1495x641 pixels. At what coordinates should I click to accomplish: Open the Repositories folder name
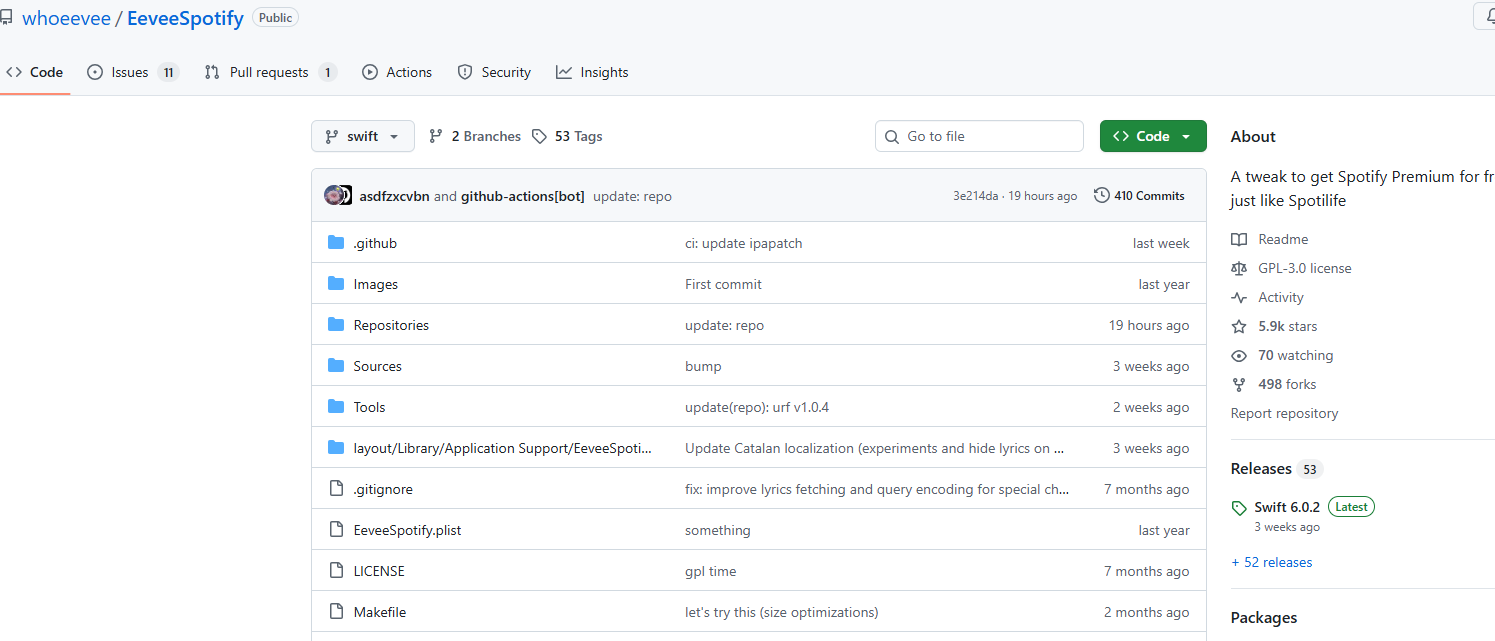(391, 325)
